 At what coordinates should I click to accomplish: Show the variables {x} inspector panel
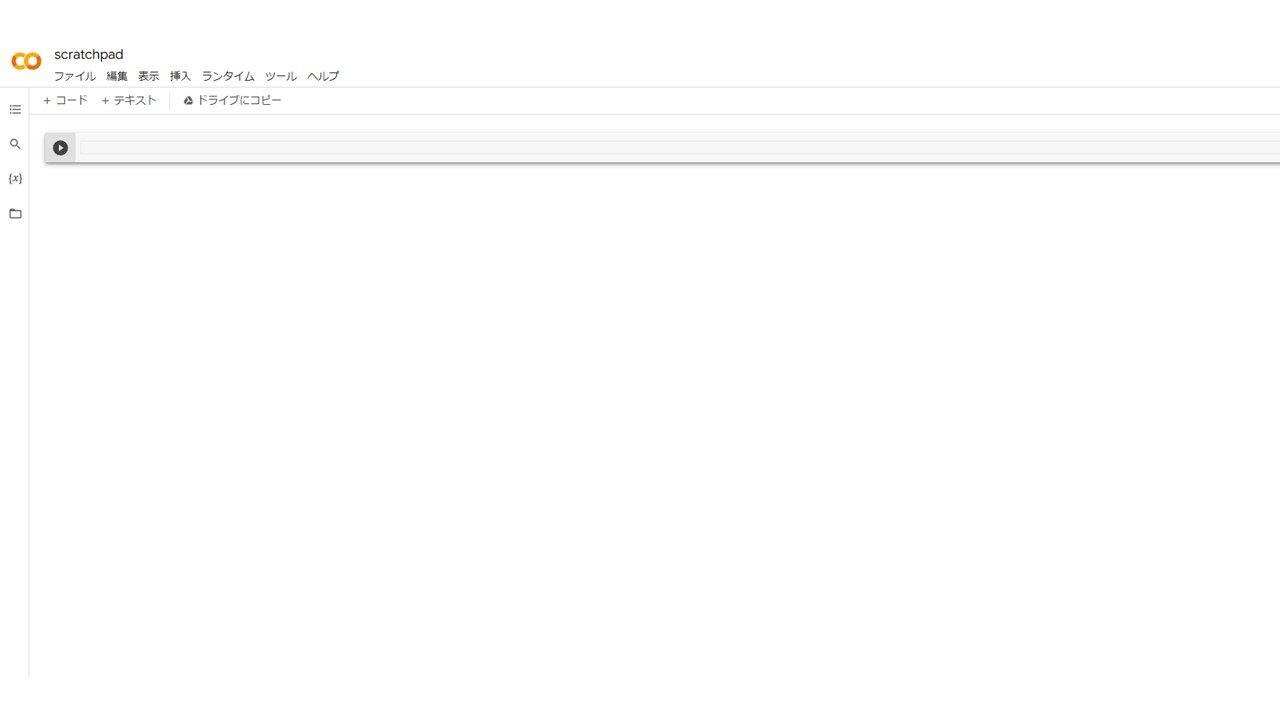coord(15,179)
